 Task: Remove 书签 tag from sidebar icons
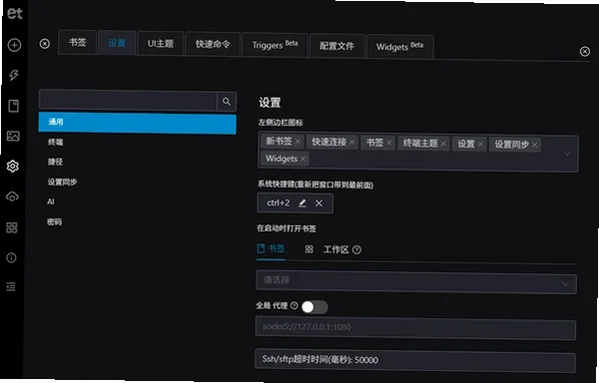coord(389,143)
